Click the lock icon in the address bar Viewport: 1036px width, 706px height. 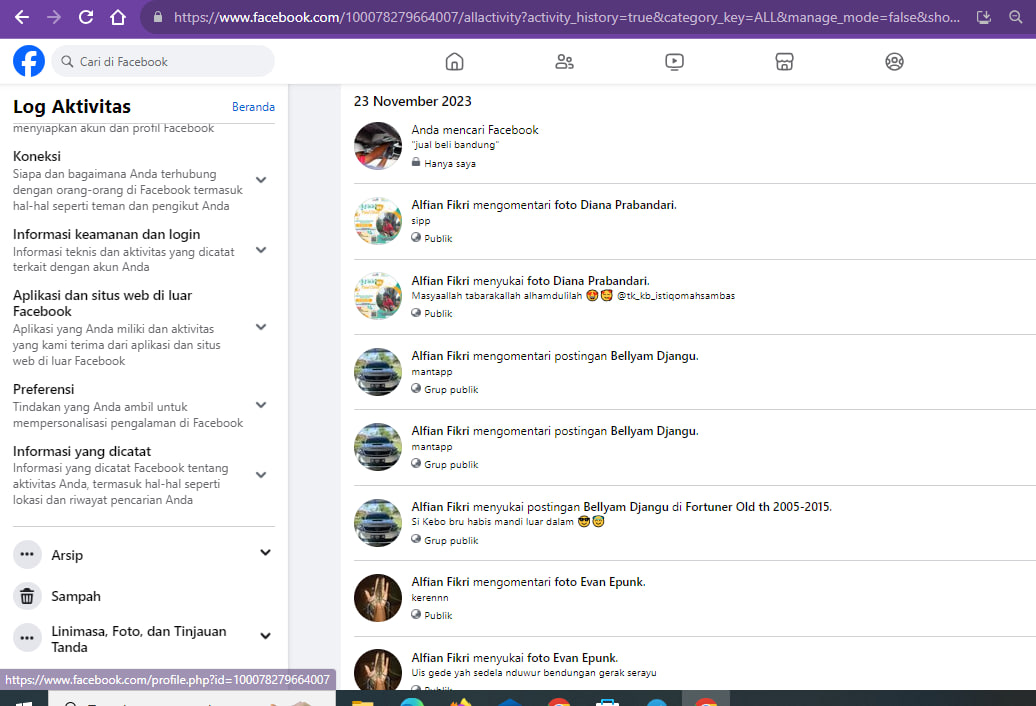coord(158,17)
